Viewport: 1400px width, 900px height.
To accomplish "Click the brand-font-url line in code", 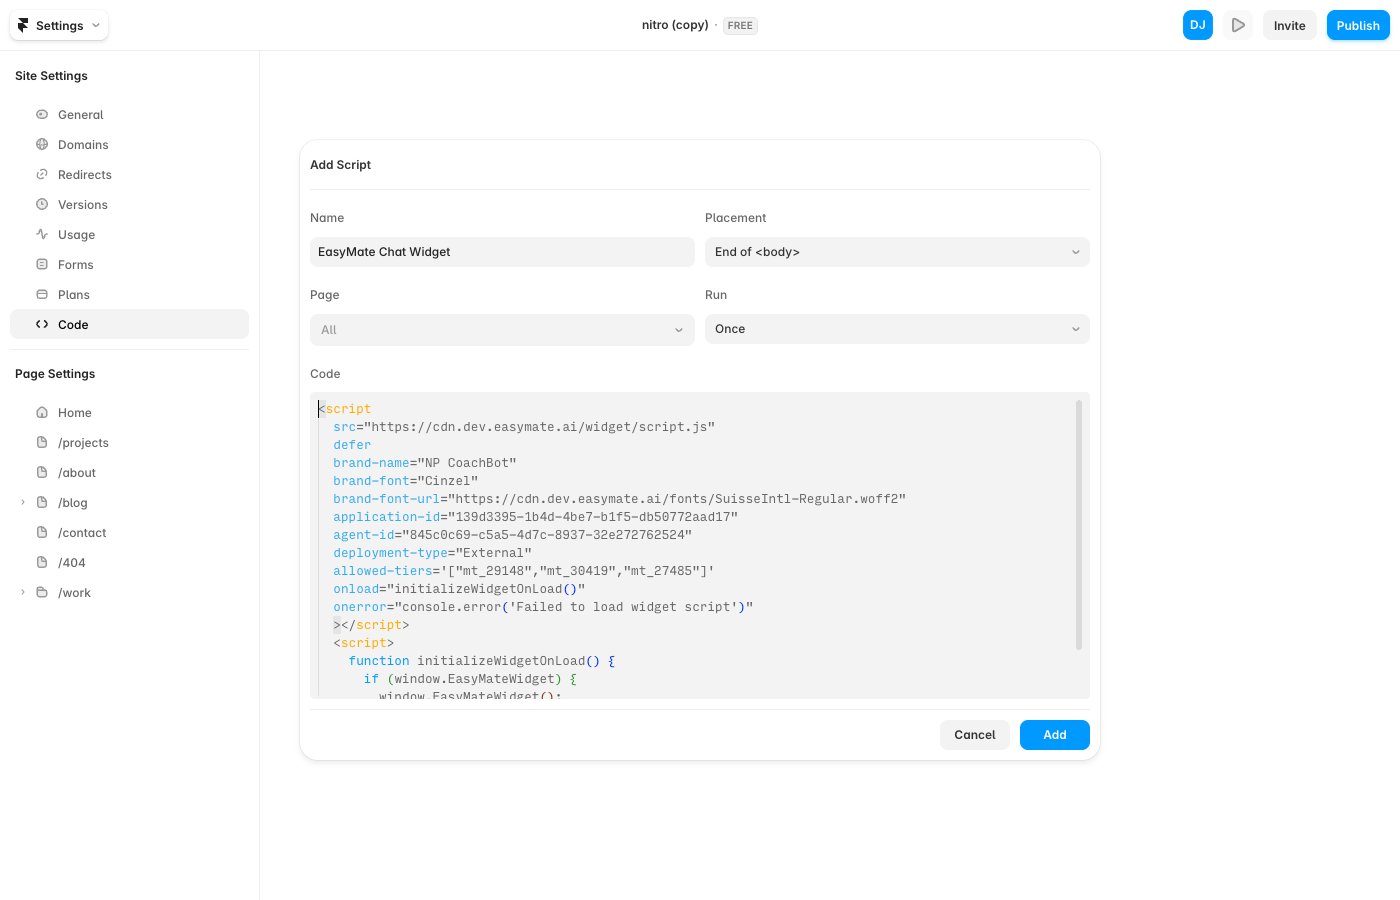I will click(x=620, y=499).
